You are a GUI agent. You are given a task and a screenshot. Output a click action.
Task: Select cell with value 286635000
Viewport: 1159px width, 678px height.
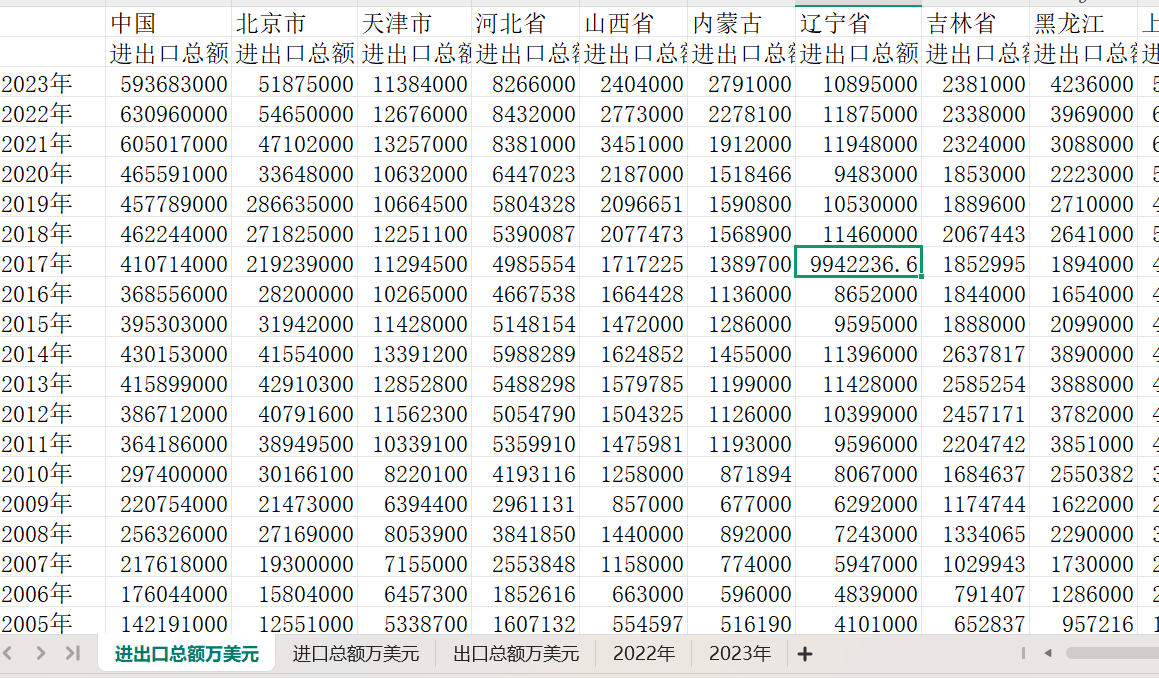pos(295,204)
